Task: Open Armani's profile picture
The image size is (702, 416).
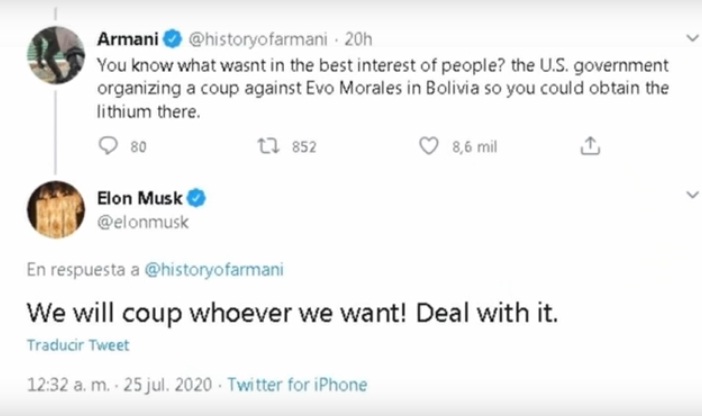Action: 55,55
